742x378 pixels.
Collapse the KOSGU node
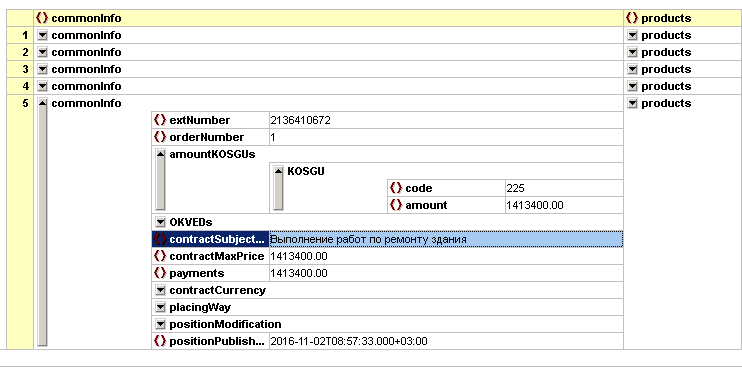pos(278,171)
